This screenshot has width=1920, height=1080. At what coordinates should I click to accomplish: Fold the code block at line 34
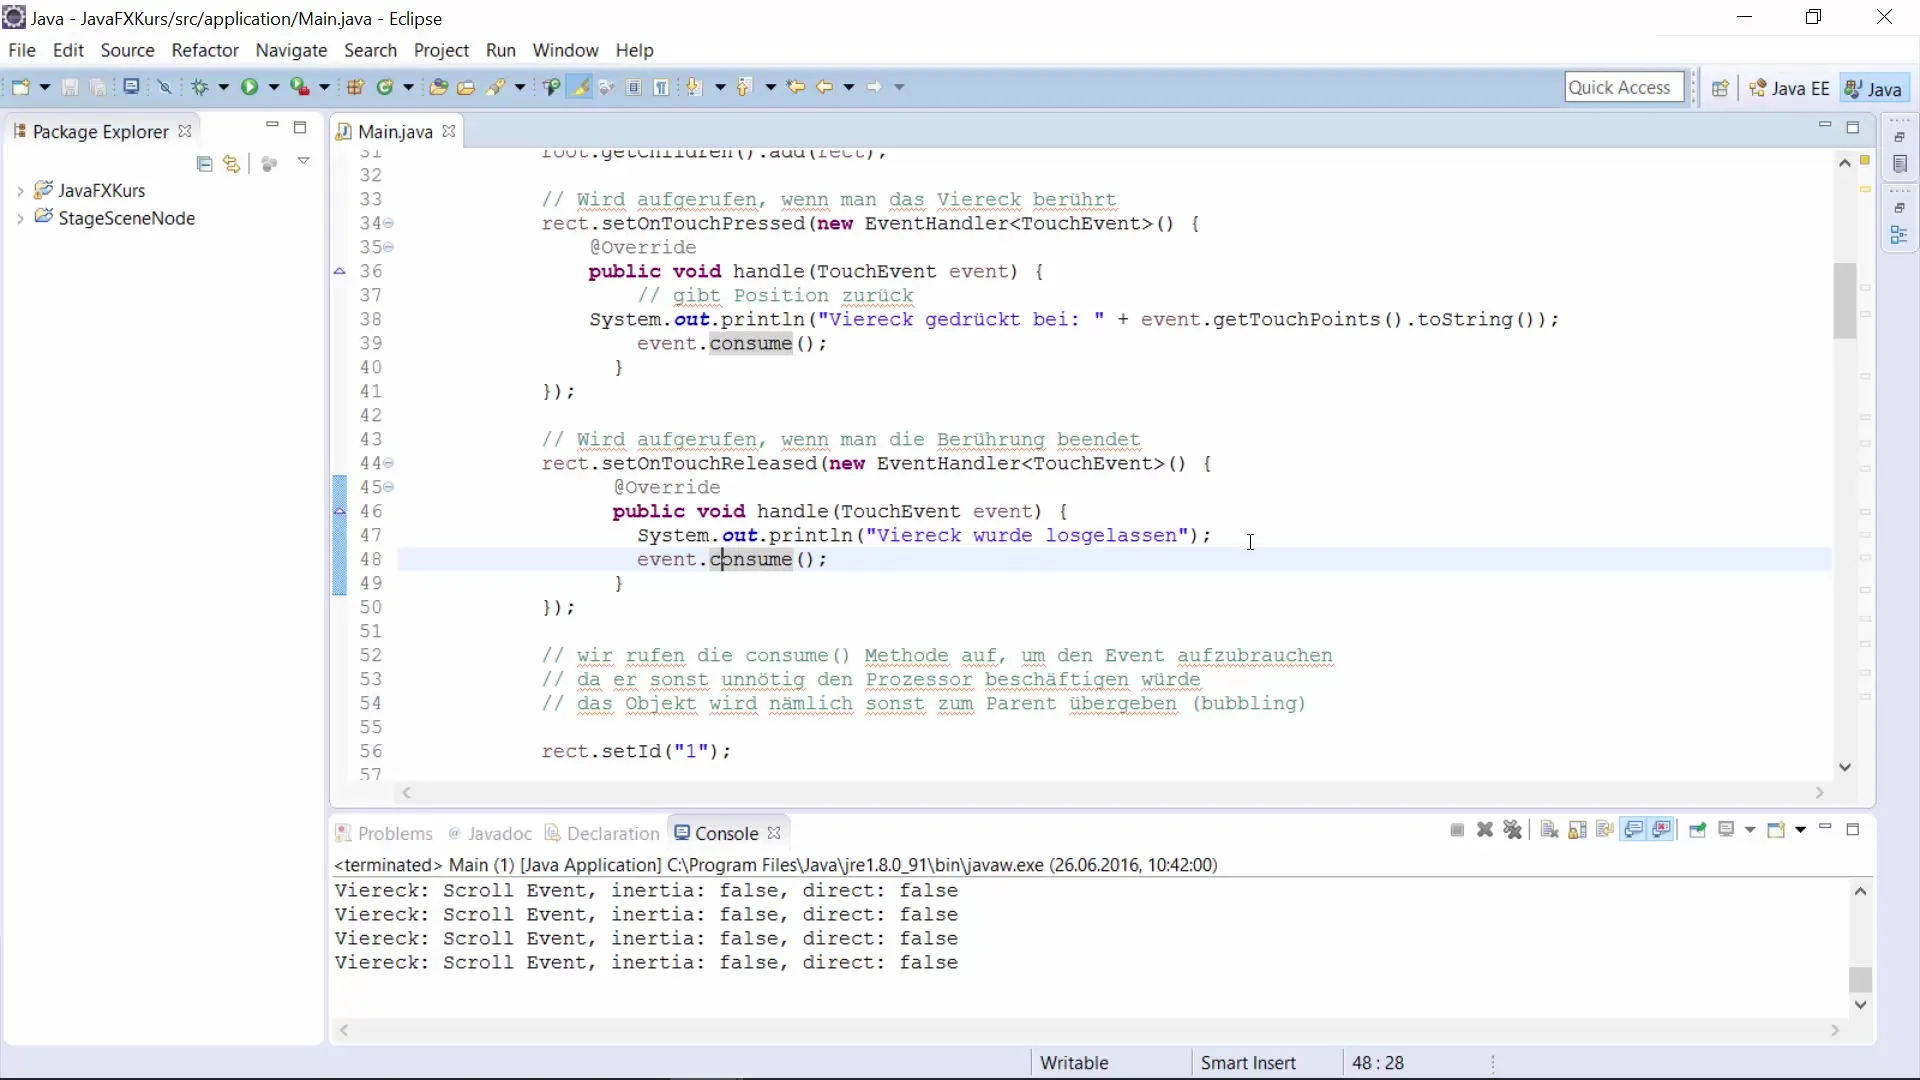point(388,223)
